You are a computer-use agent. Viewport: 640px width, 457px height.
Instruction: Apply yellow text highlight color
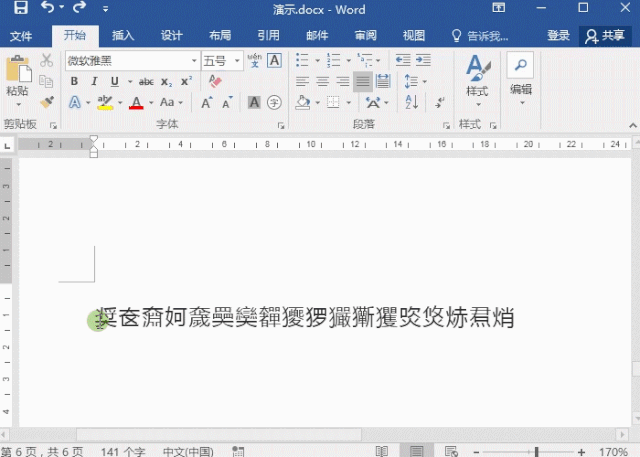pos(105,102)
